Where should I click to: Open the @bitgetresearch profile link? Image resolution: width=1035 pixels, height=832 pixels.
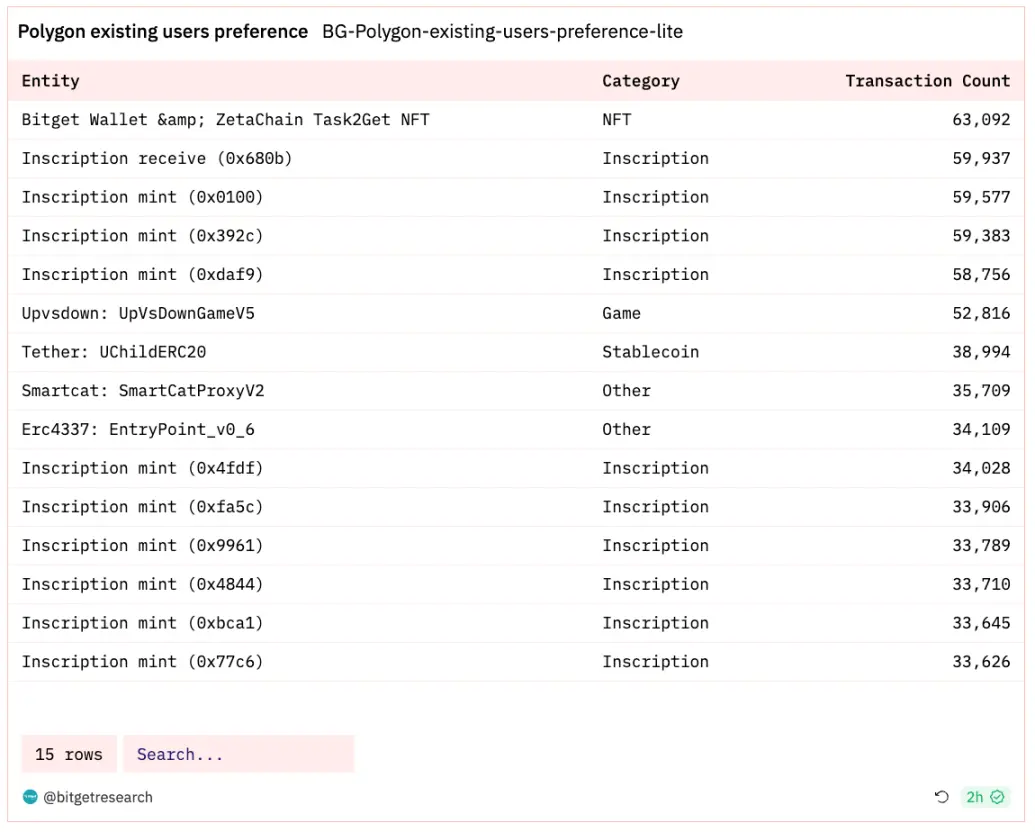click(x=98, y=797)
